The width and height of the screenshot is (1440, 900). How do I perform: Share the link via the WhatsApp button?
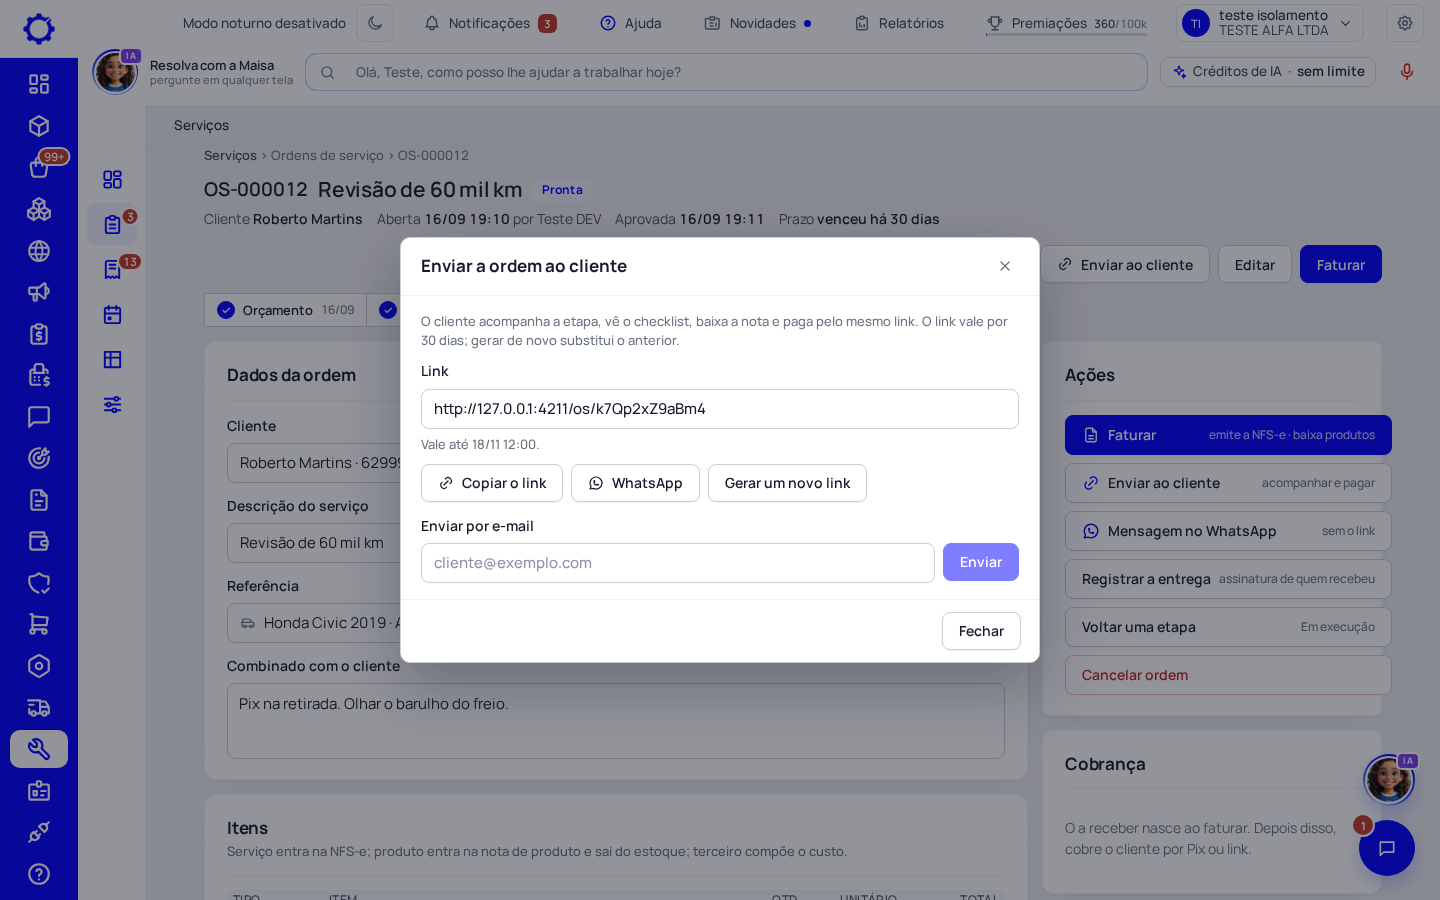coord(635,483)
